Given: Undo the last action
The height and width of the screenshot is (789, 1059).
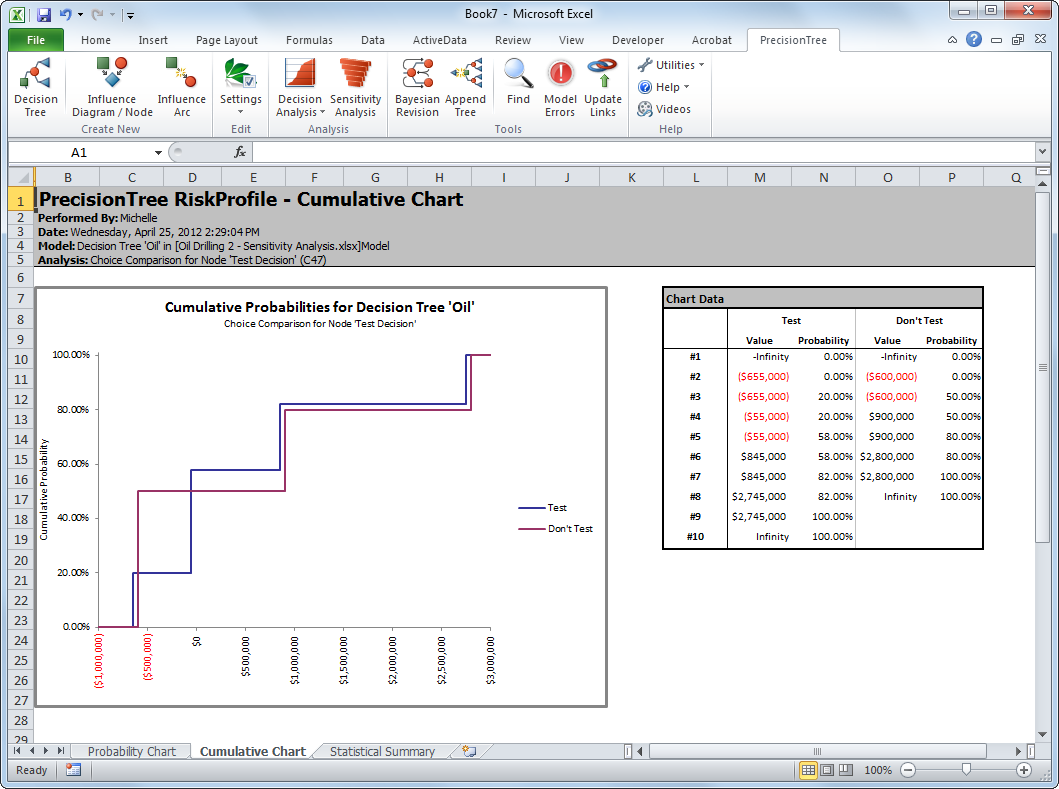Looking at the screenshot, I should (66, 14).
